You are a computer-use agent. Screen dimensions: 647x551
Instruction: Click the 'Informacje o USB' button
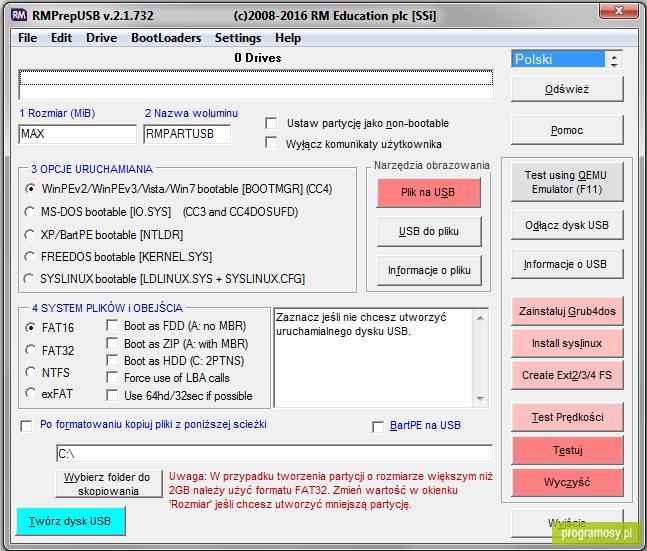click(x=567, y=264)
